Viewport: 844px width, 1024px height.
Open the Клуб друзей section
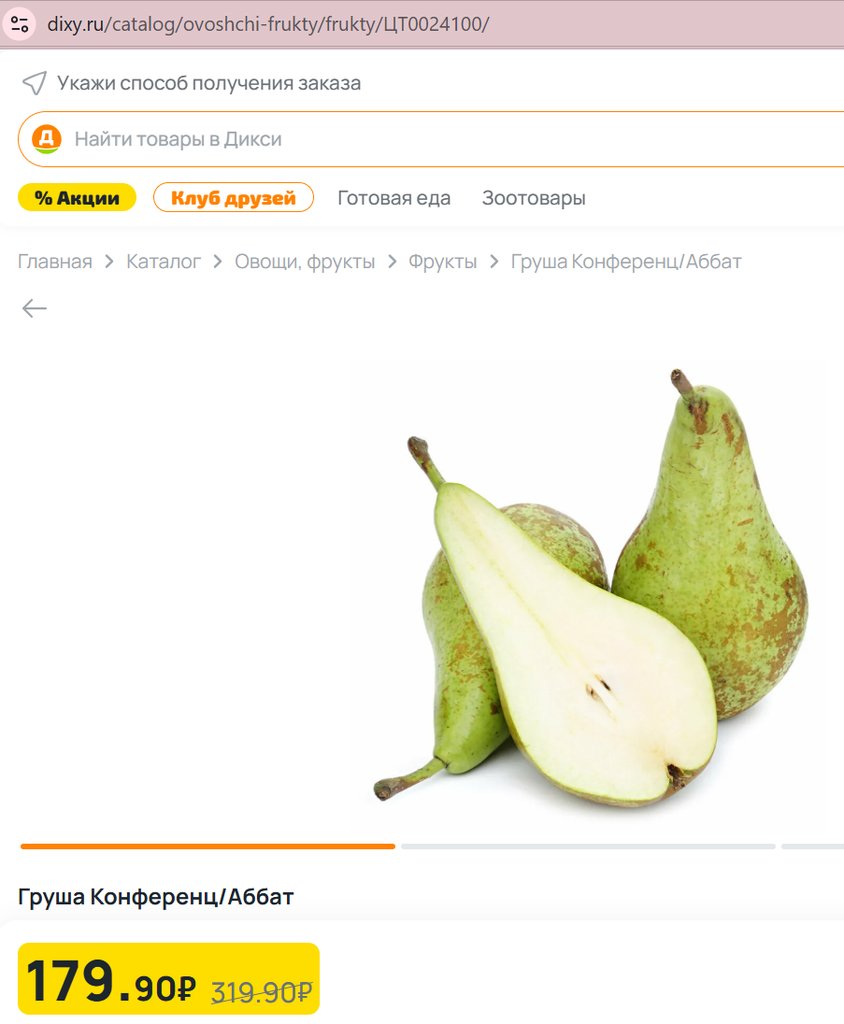[233, 198]
